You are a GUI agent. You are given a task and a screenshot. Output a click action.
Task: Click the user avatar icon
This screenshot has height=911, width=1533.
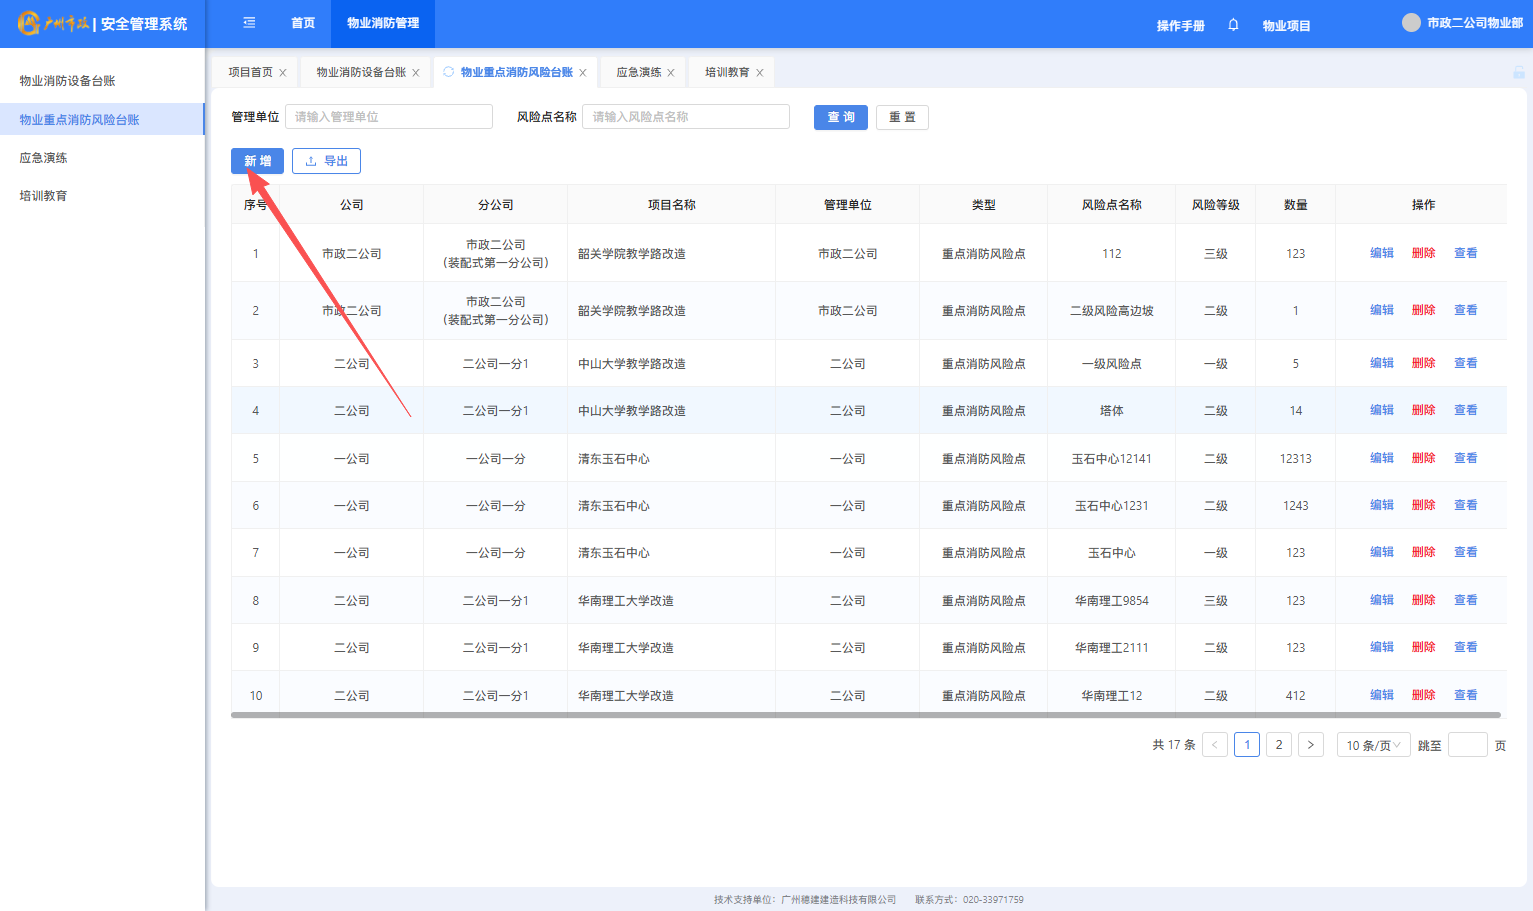(1411, 23)
